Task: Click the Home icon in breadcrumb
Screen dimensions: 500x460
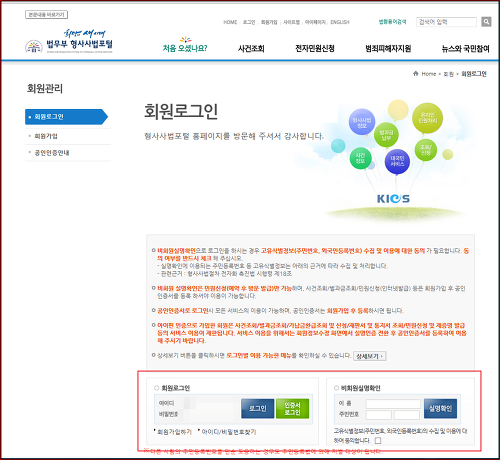Action: click(x=416, y=73)
